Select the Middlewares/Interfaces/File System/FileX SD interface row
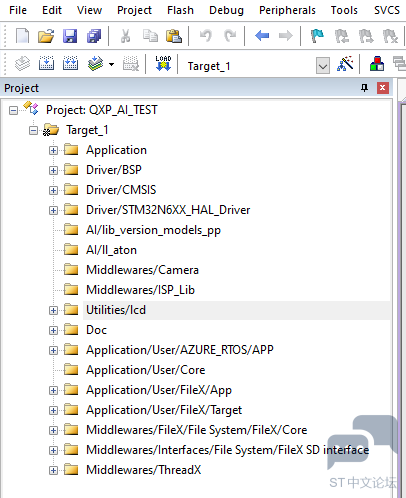Image resolution: width=406 pixels, height=498 pixels. tap(227, 450)
